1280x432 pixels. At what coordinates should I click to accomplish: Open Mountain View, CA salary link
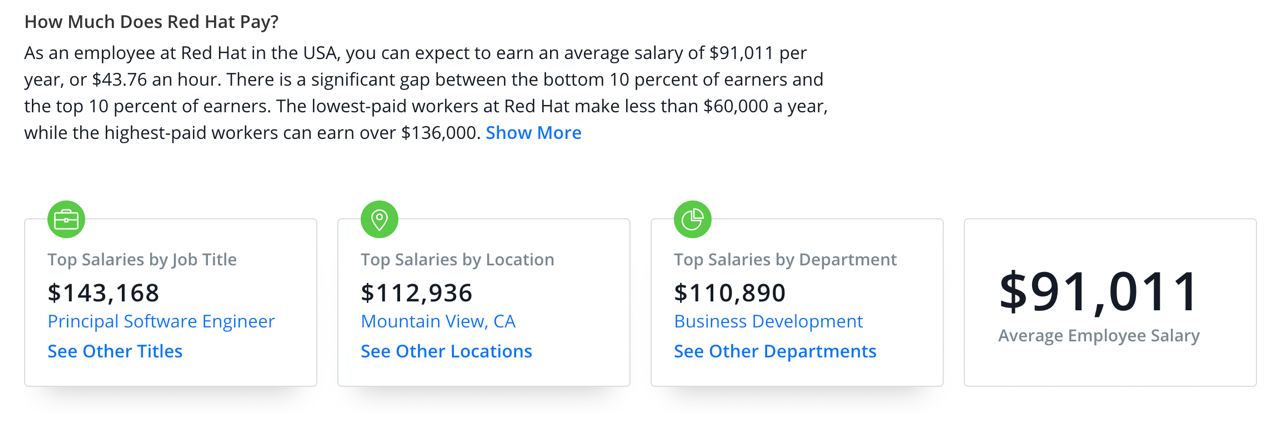click(438, 321)
